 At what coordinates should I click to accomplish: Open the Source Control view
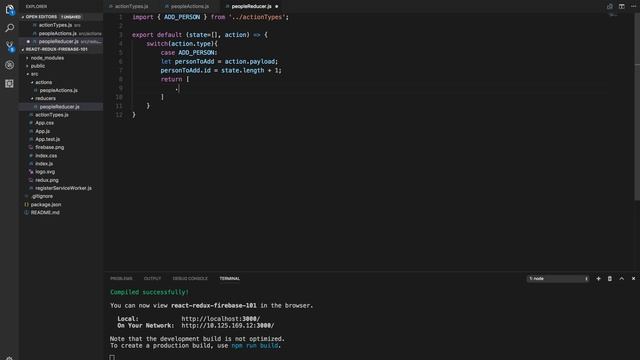tap(9, 46)
